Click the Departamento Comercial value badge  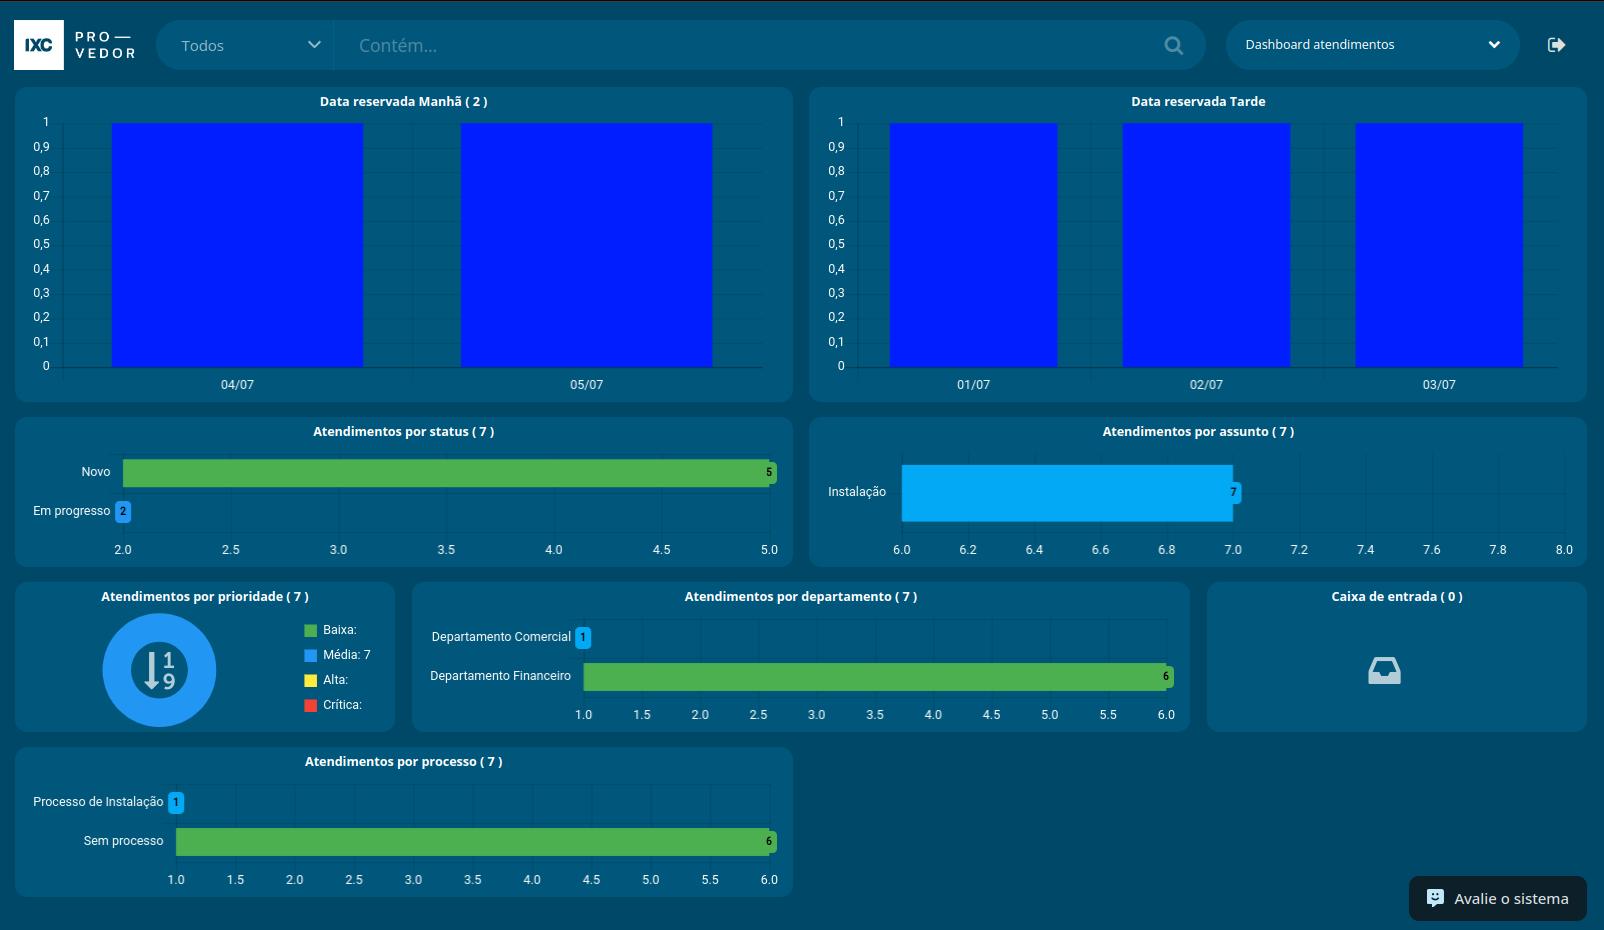click(583, 638)
